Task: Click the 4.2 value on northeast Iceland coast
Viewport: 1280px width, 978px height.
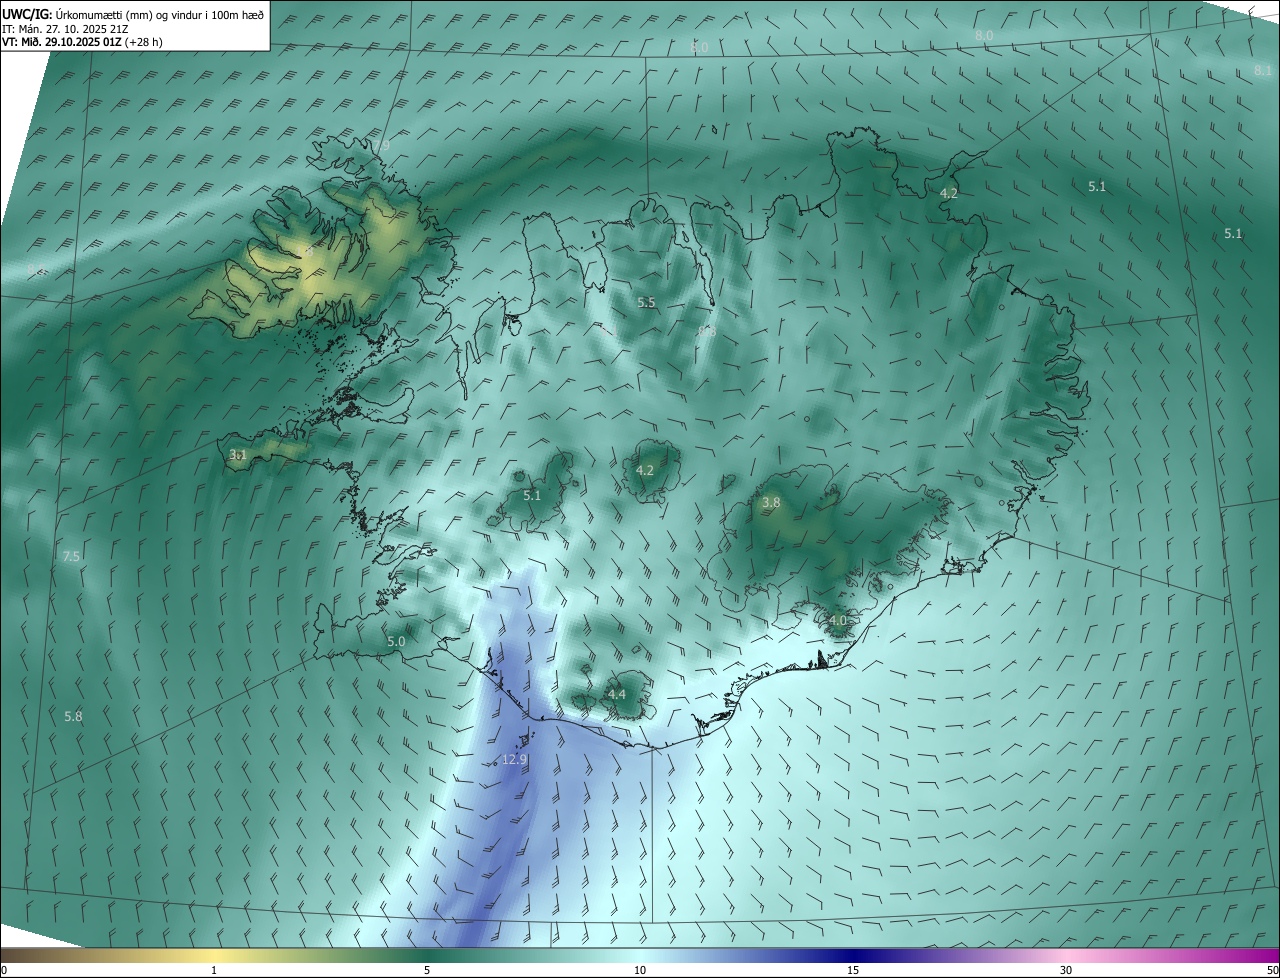Action: 949,194
